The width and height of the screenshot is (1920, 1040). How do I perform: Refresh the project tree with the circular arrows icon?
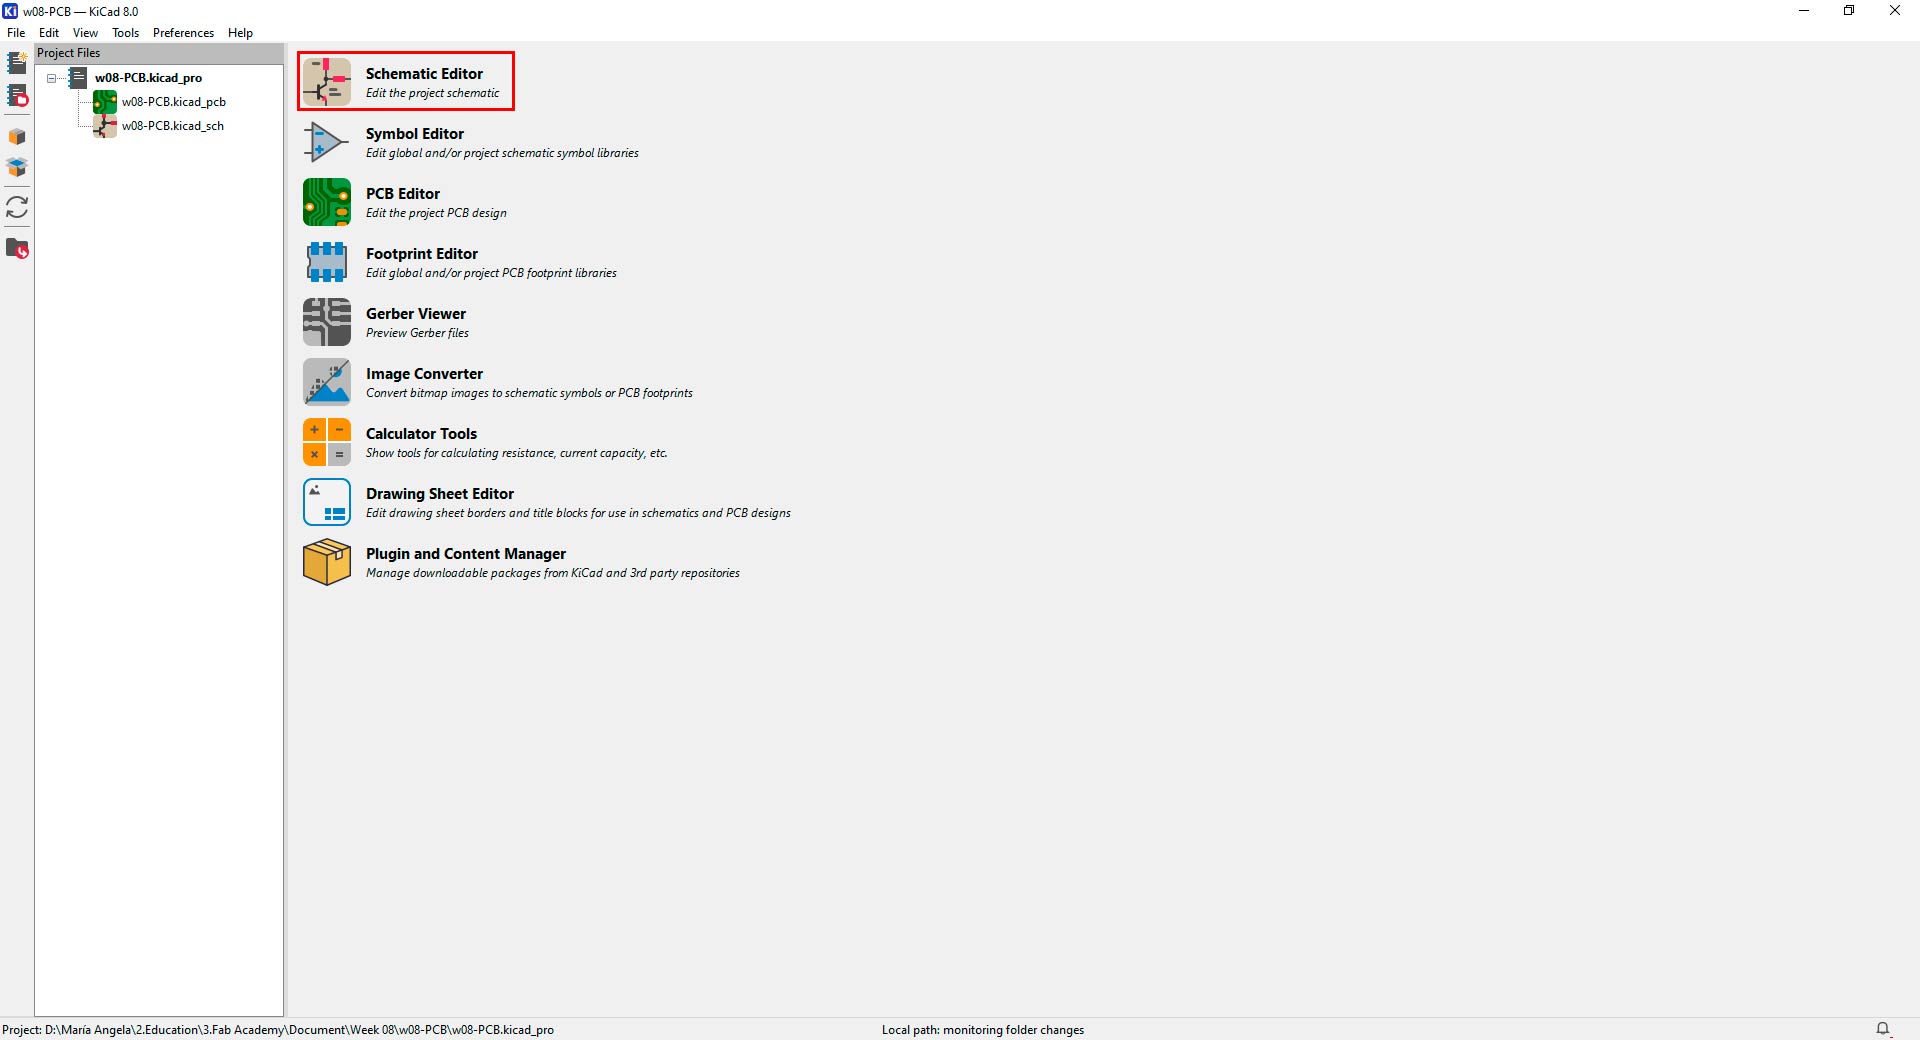pos(17,207)
